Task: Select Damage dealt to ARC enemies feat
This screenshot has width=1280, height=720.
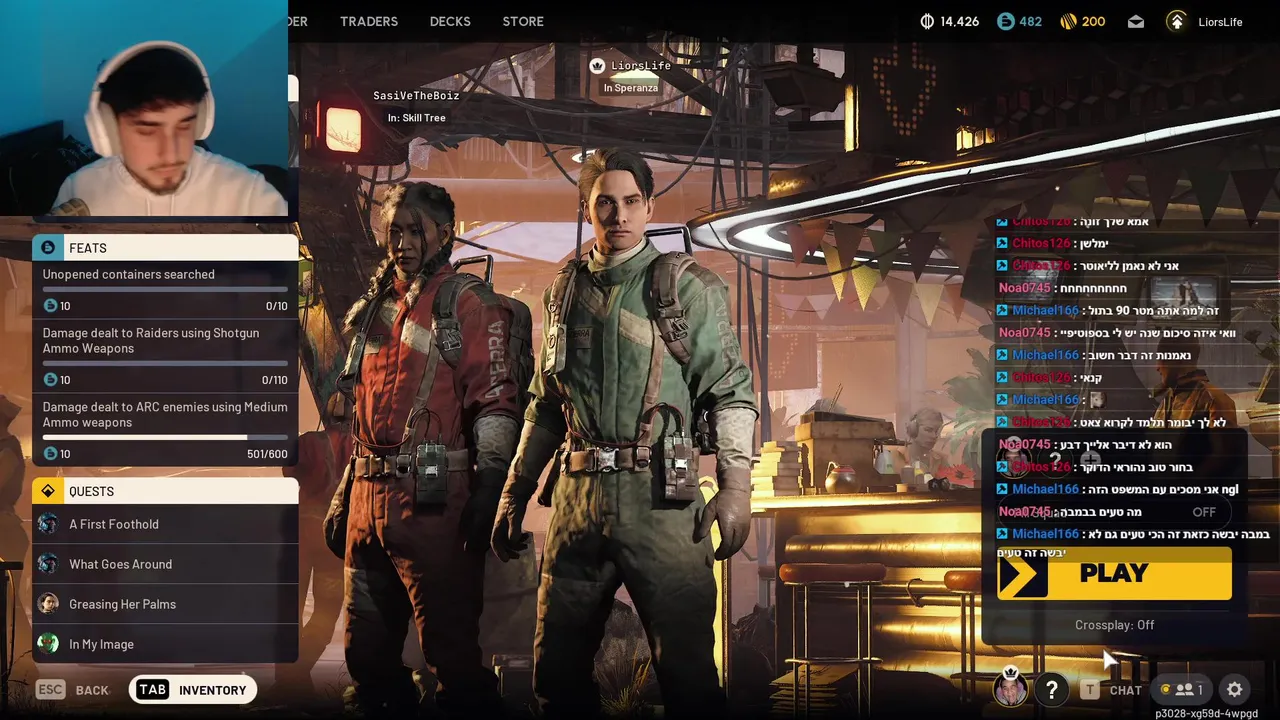Action: click(165, 429)
